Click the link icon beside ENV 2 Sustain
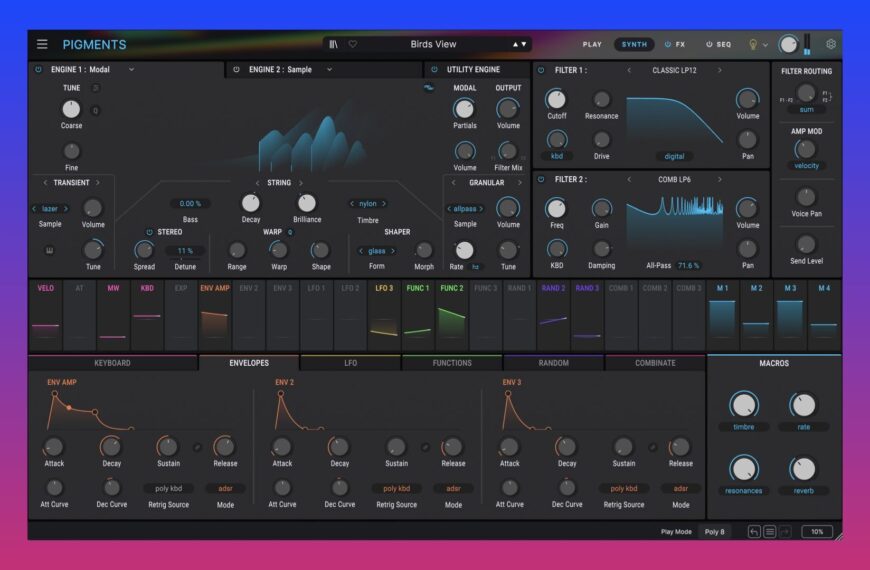 425,447
